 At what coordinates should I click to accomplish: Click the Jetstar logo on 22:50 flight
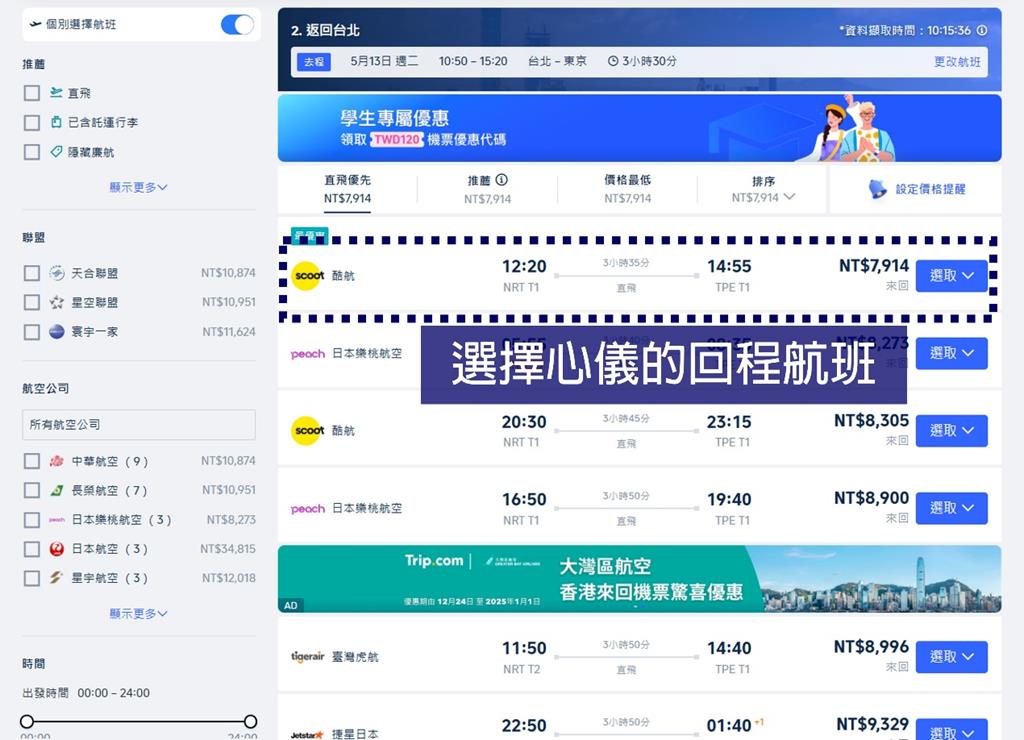point(307,734)
